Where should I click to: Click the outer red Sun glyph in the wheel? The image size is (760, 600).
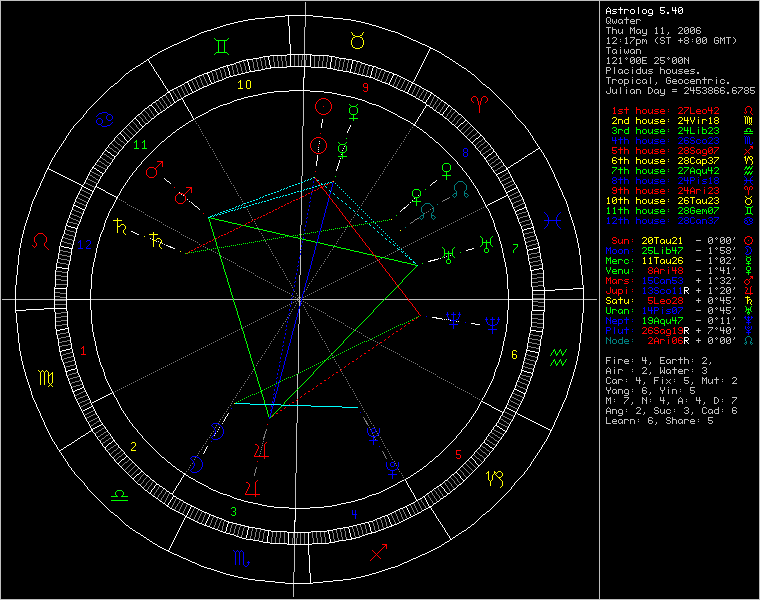pyautogui.click(x=323, y=107)
